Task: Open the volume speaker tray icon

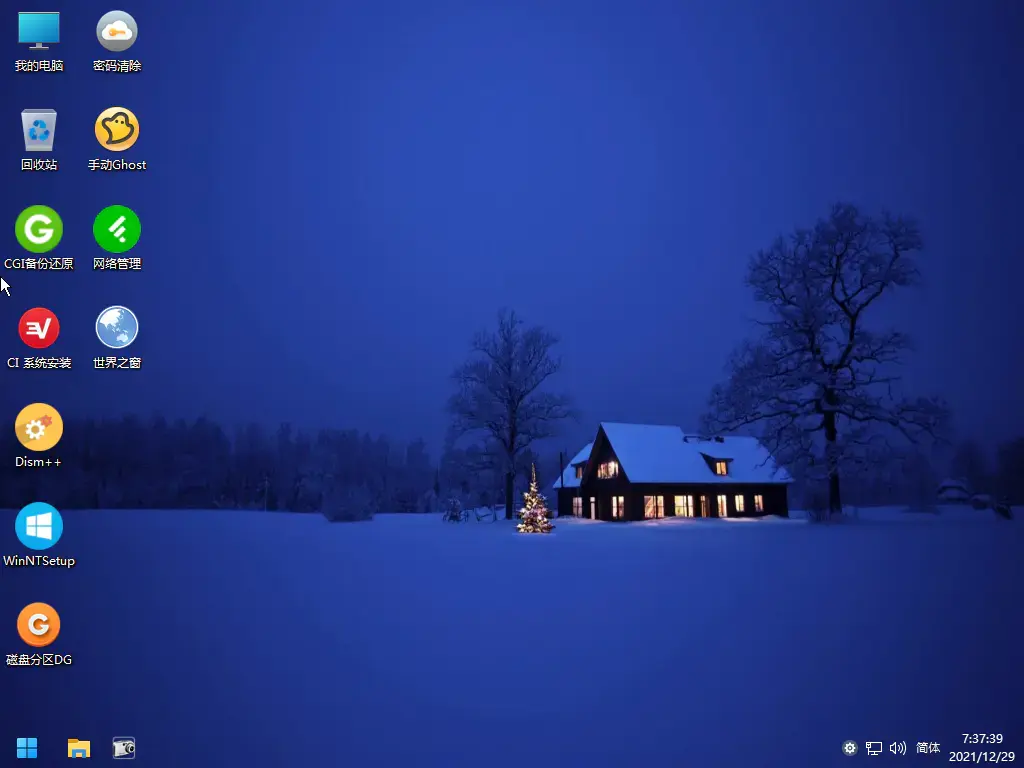Action: coord(898,748)
